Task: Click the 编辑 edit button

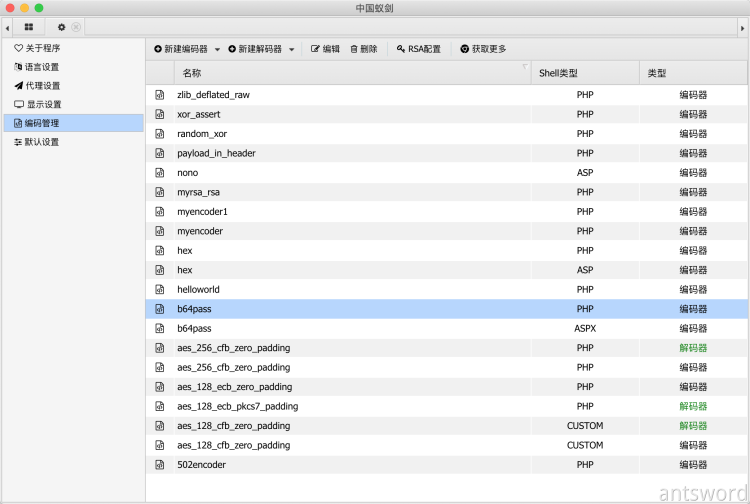Action: pos(325,49)
